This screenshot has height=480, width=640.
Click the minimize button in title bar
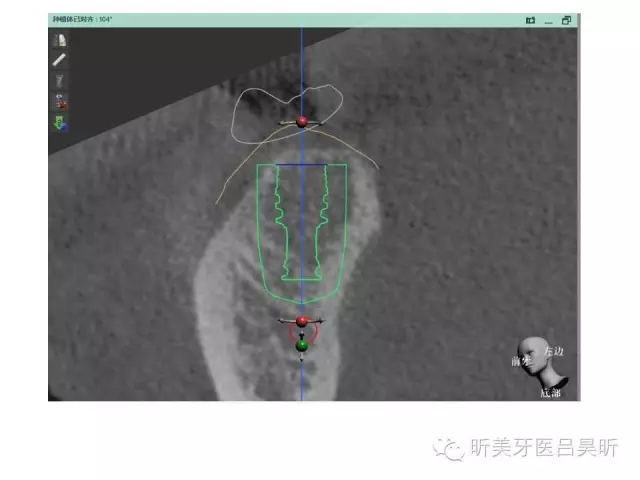[x=549, y=20]
